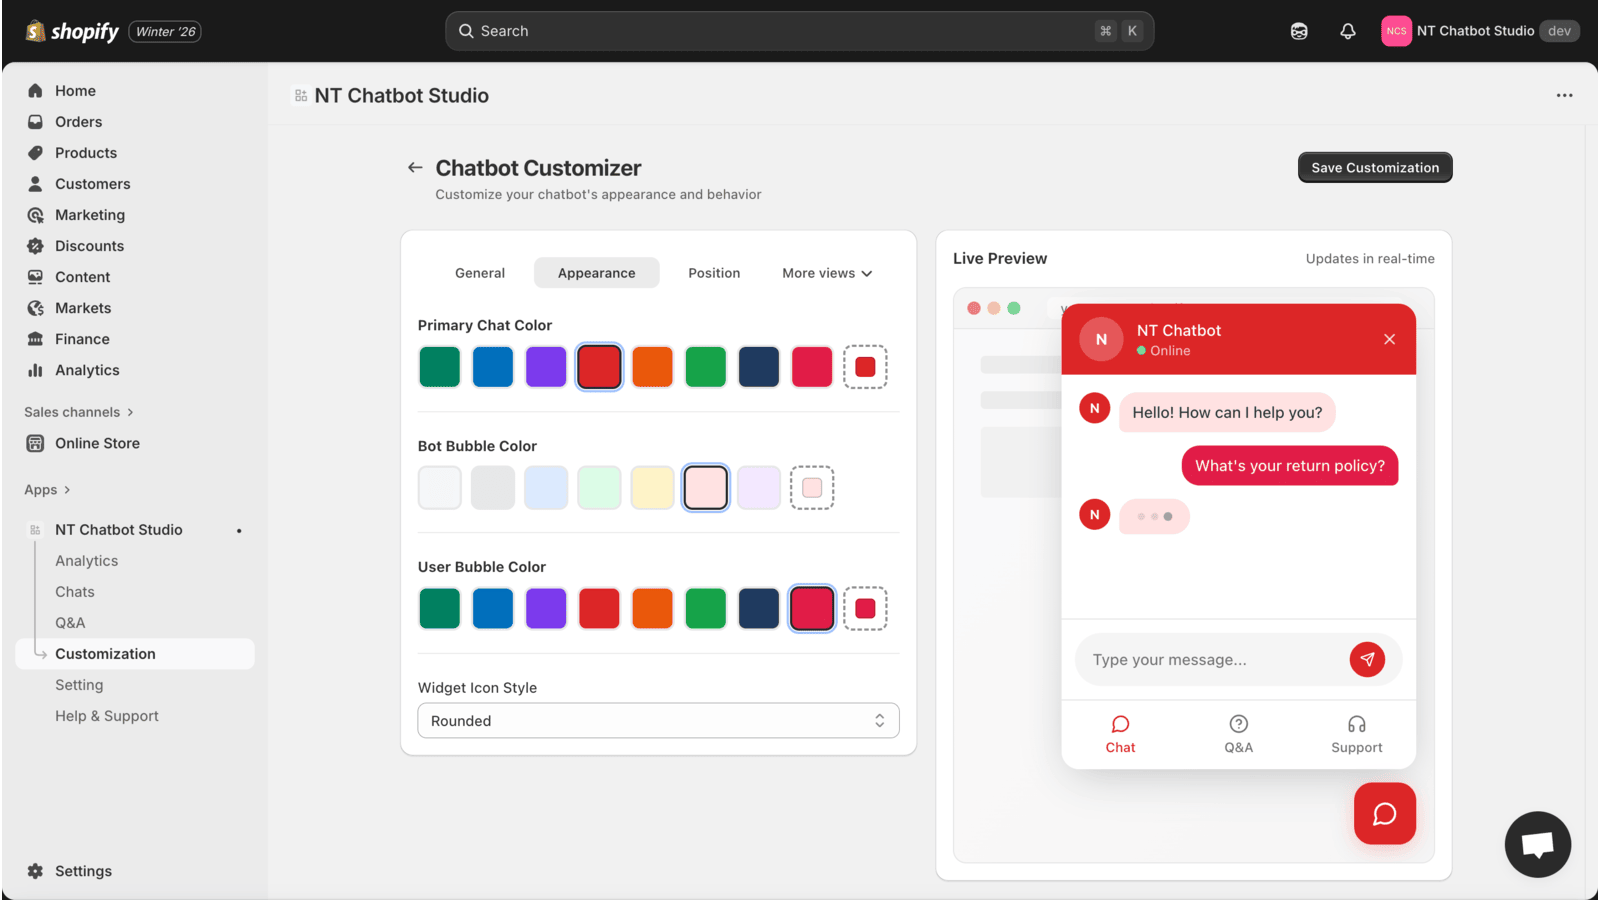Click the send message arrow in live preview

pos(1367,659)
